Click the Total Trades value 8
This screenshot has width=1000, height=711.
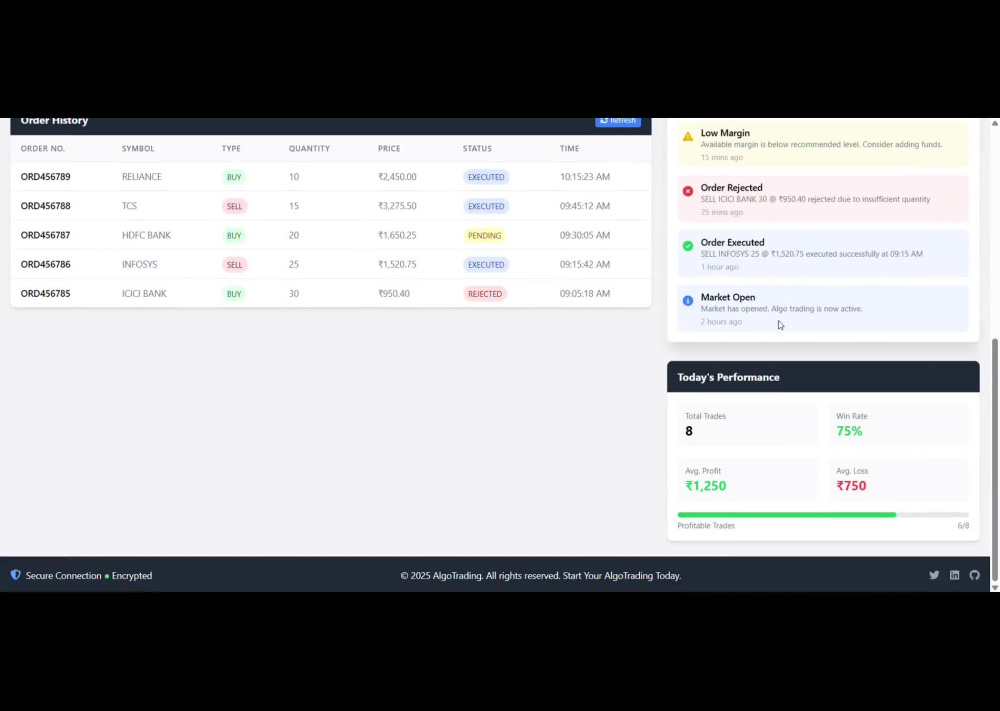pyautogui.click(x=689, y=431)
